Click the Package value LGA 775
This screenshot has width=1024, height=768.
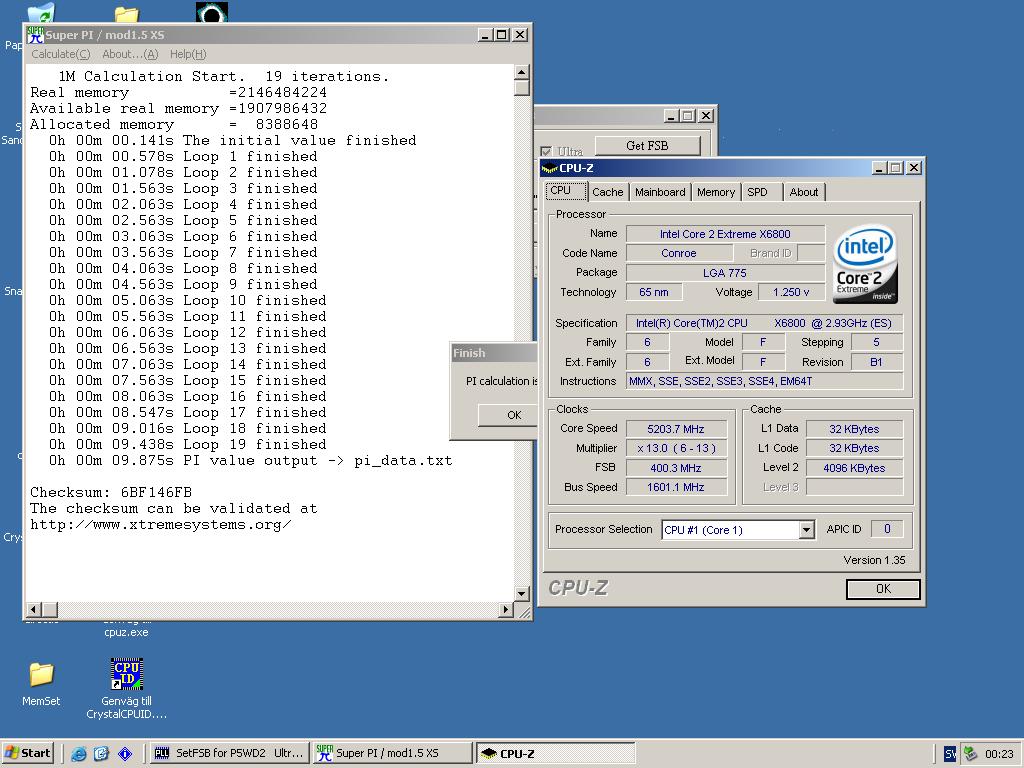click(x=725, y=272)
